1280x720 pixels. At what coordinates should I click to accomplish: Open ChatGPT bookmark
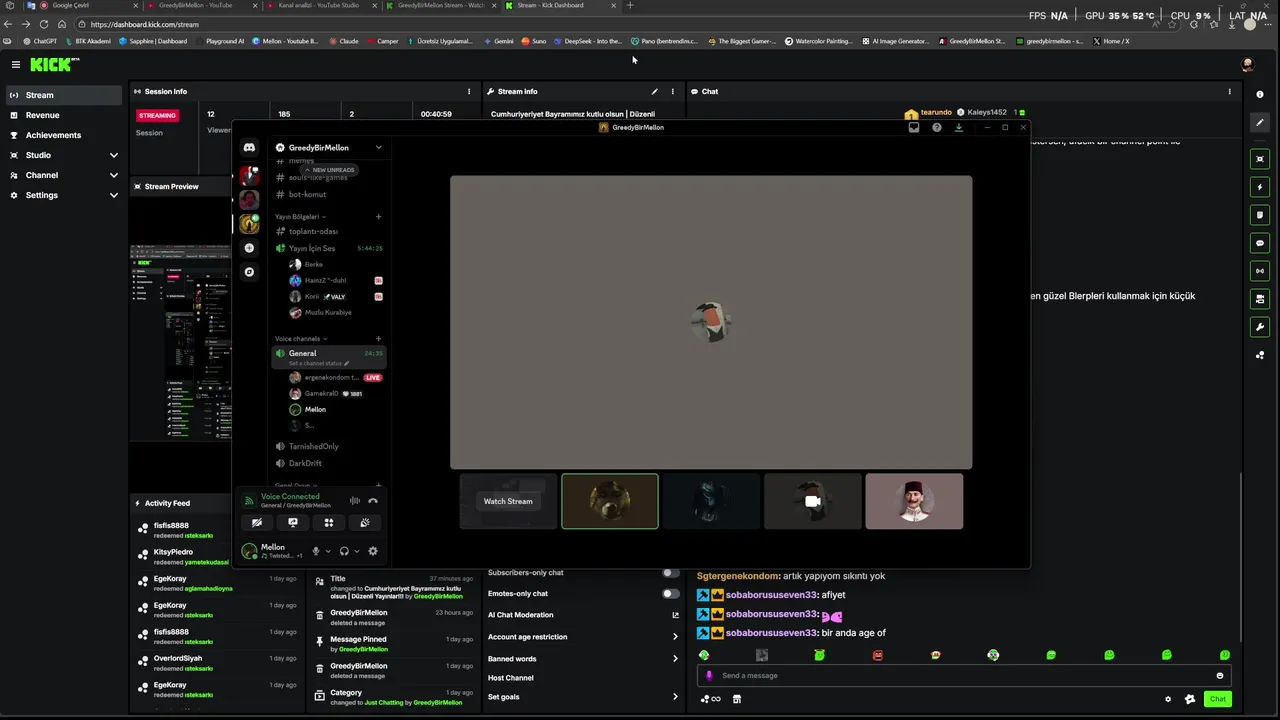(40, 41)
